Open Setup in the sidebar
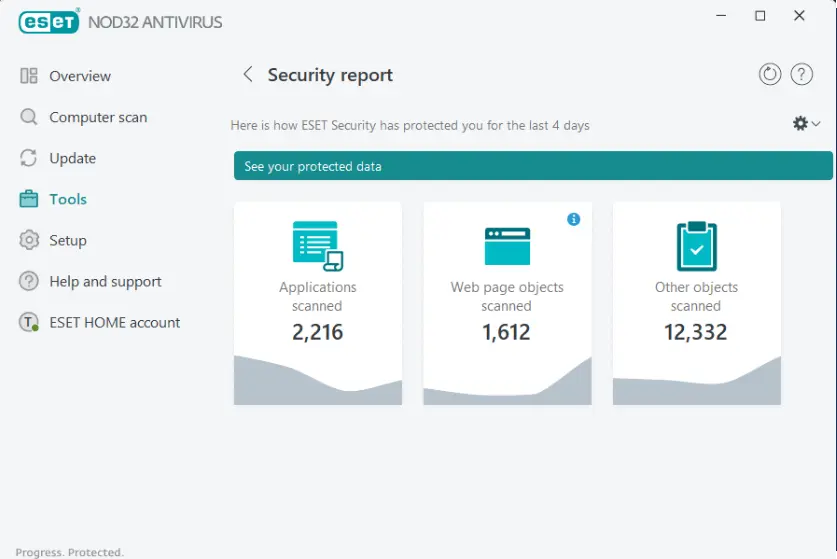This screenshot has width=837, height=559. 68,240
